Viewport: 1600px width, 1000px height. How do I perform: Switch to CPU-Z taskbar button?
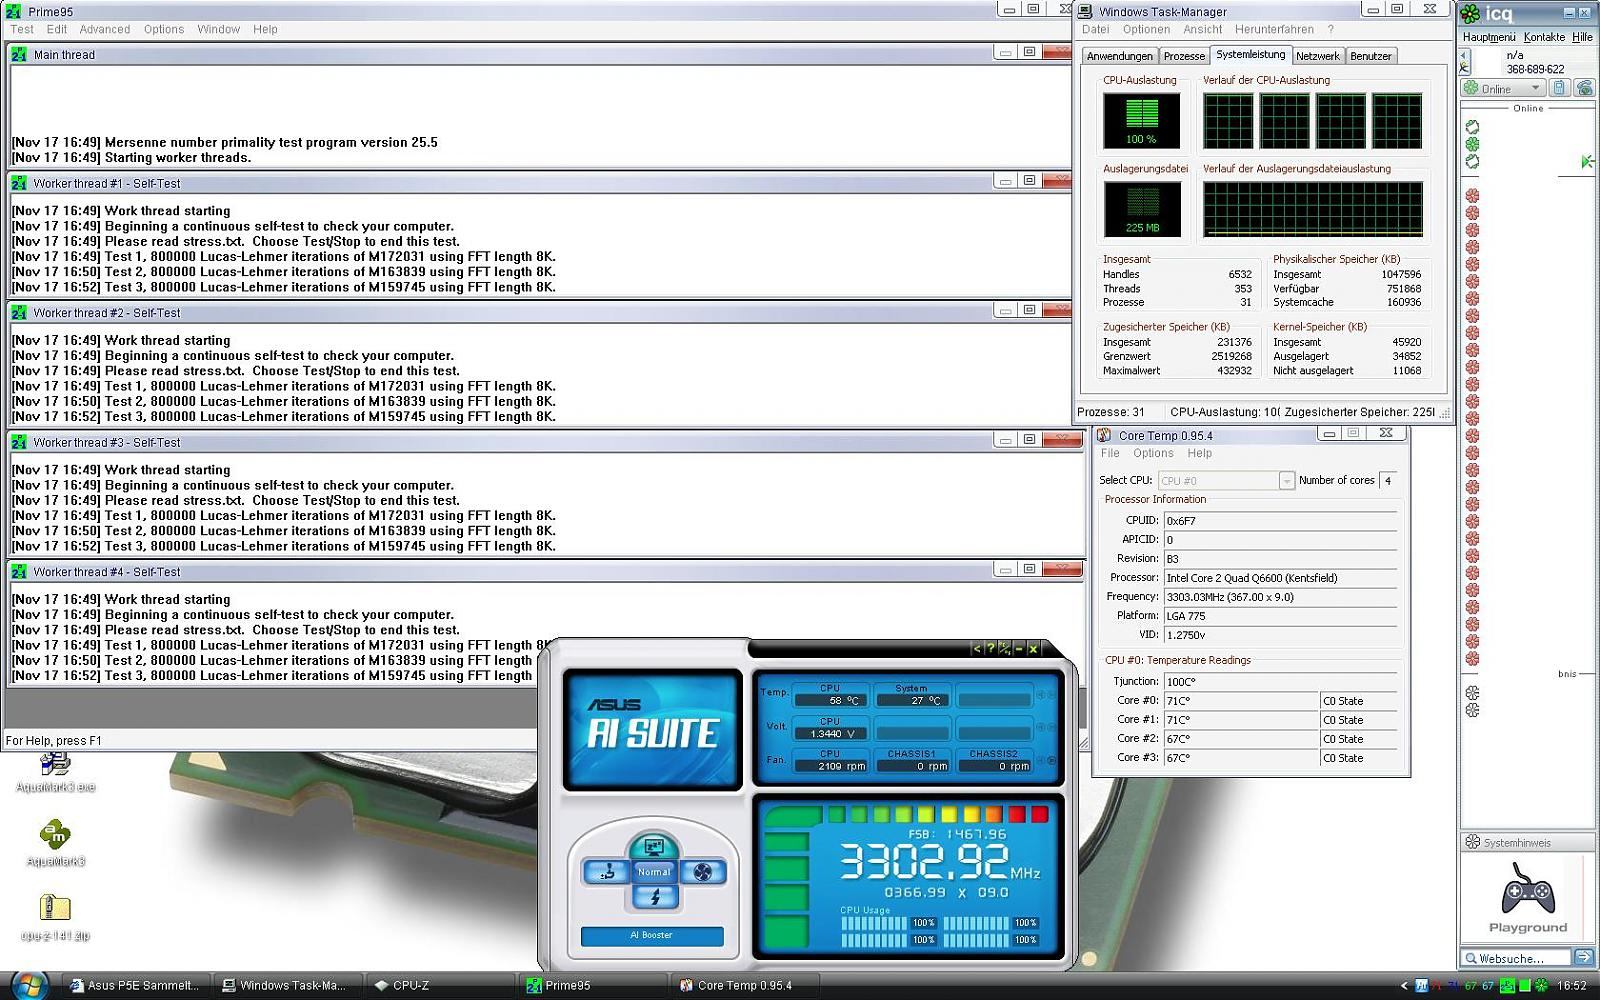[440, 985]
